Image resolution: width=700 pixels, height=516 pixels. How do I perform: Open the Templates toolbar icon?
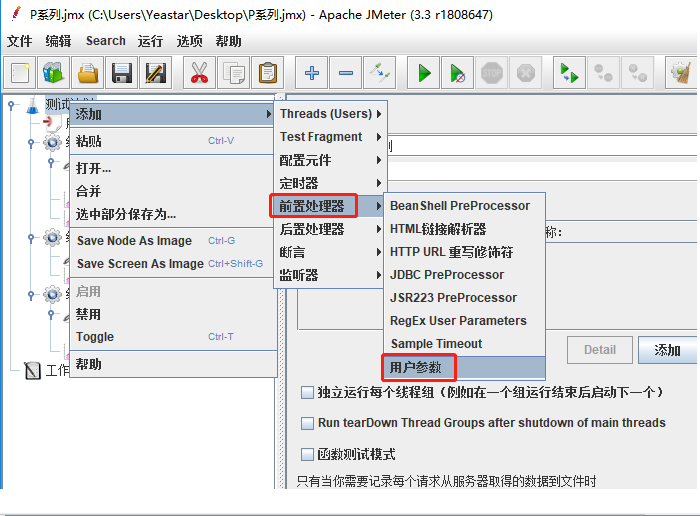[54, 73]
